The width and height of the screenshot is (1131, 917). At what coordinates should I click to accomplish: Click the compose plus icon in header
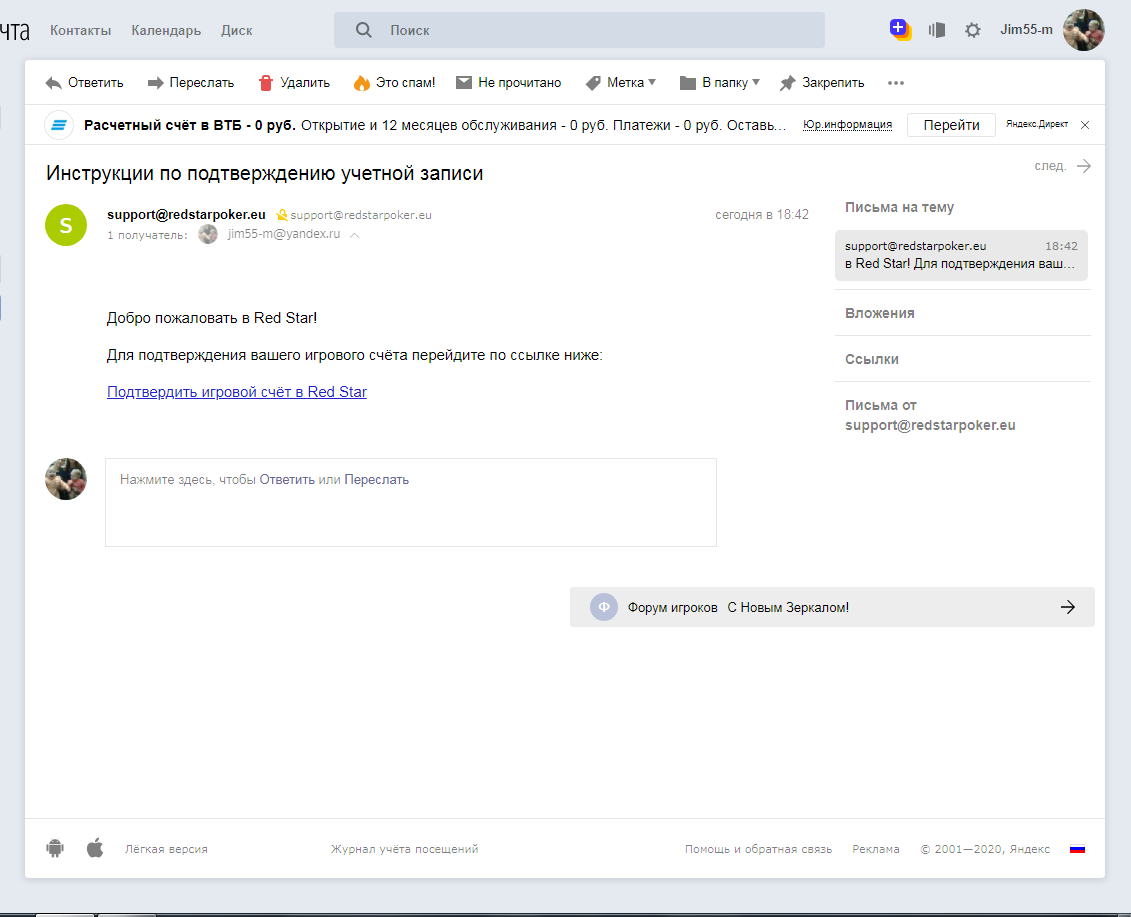tap(900, 30)
